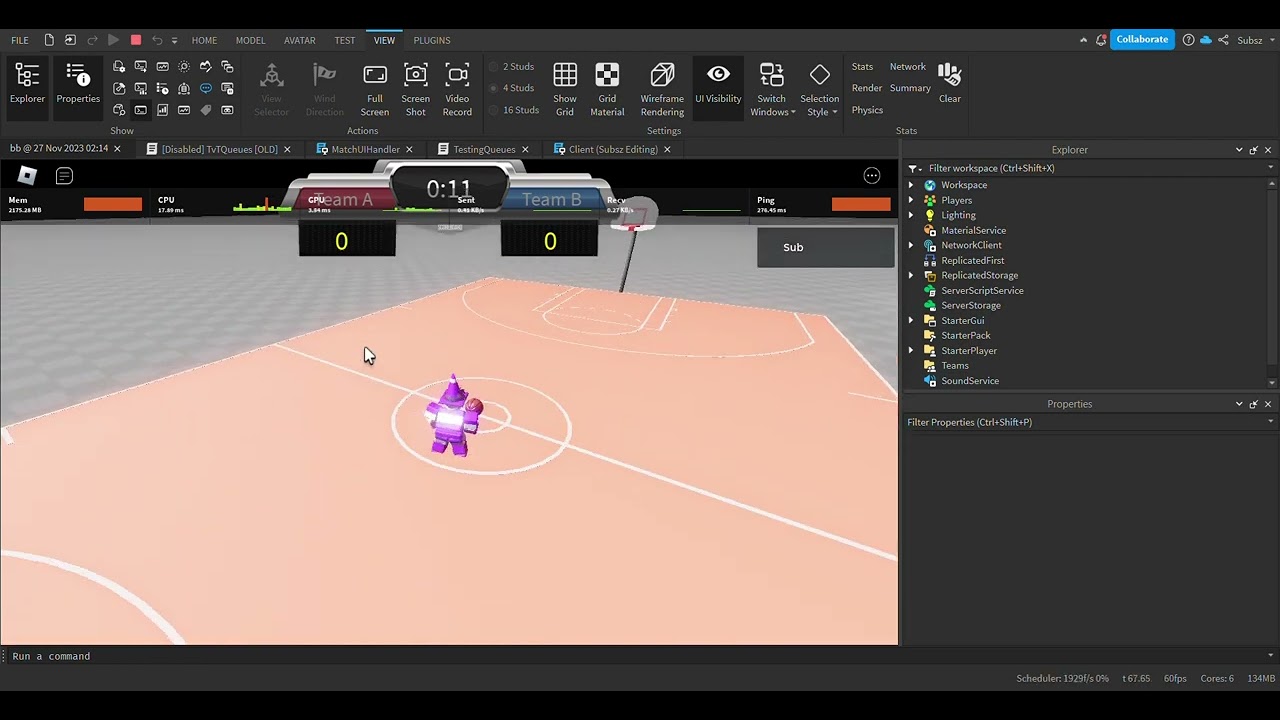Show the Stats overlay
This screenshot has height=720, width=1280.
tap(862, 66)
